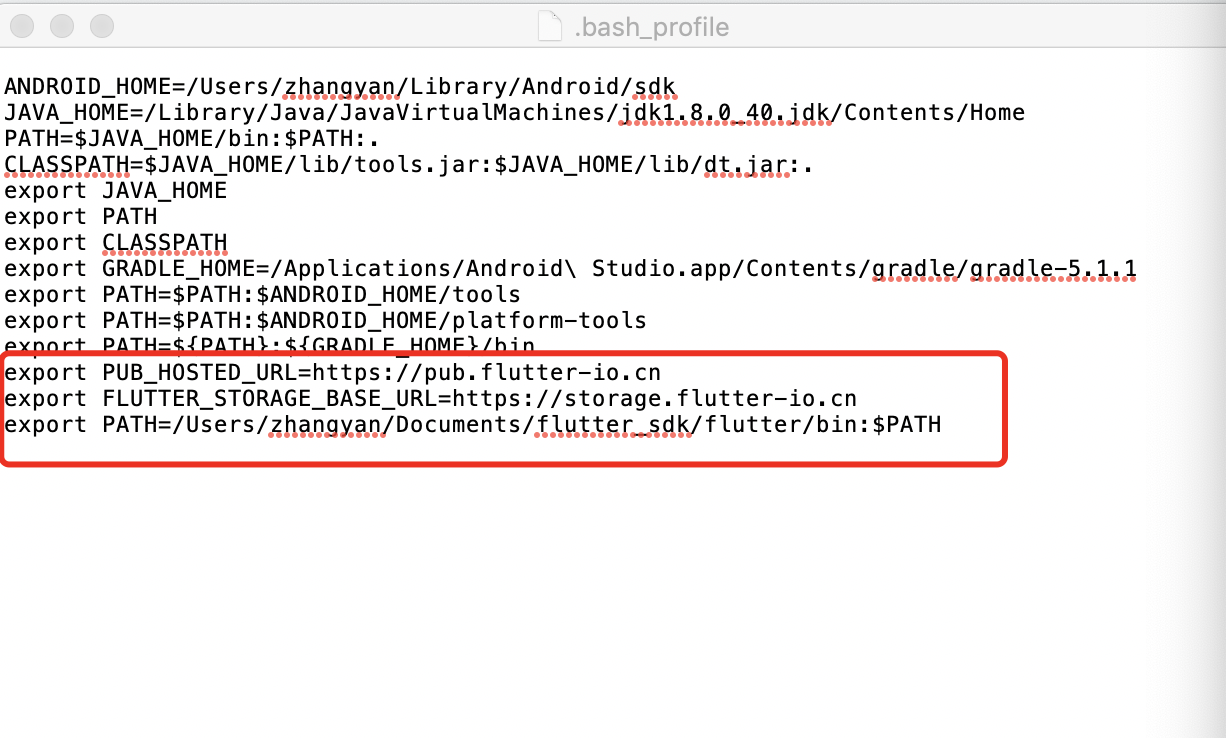Click the 'export JAVA_HOME' line
The width and height of the screenshot is (1226, 738).
click(x=116, y=191)
